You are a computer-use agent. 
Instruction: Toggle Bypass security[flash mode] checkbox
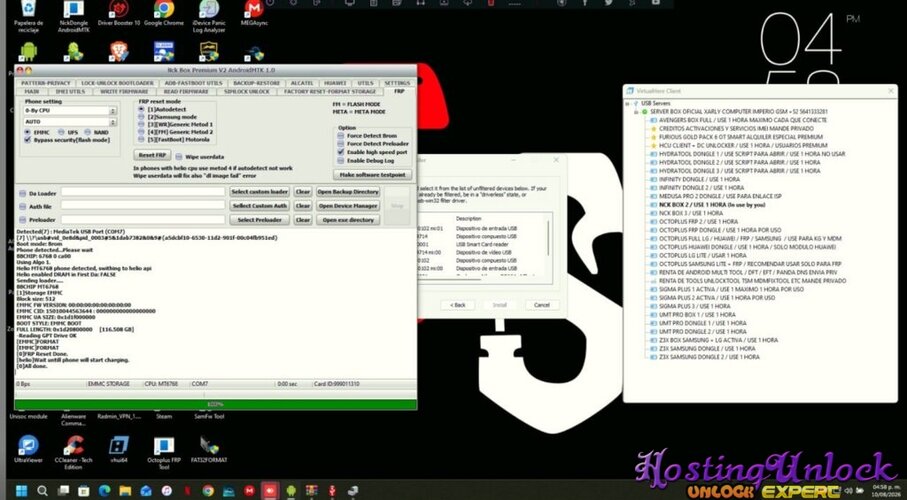pos(27,139)
